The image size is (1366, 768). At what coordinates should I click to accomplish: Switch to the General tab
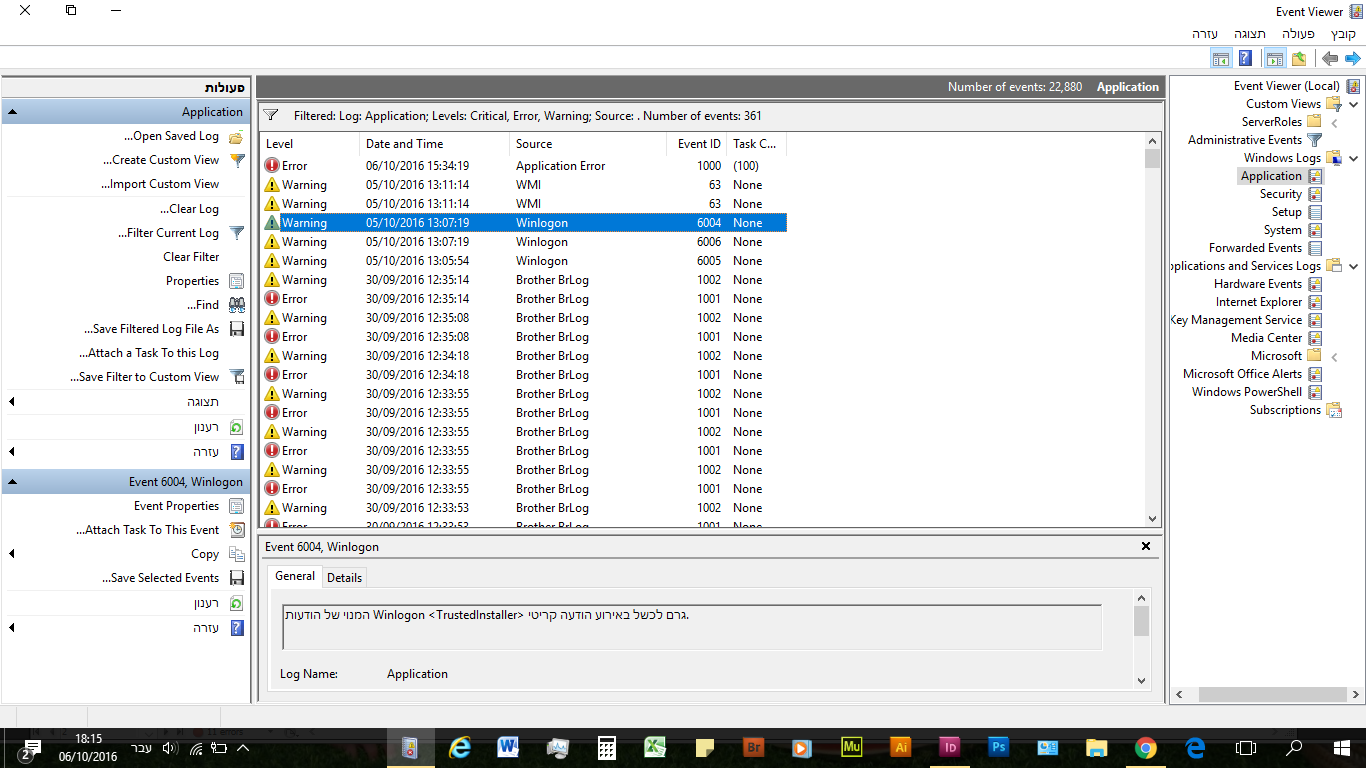295,576
